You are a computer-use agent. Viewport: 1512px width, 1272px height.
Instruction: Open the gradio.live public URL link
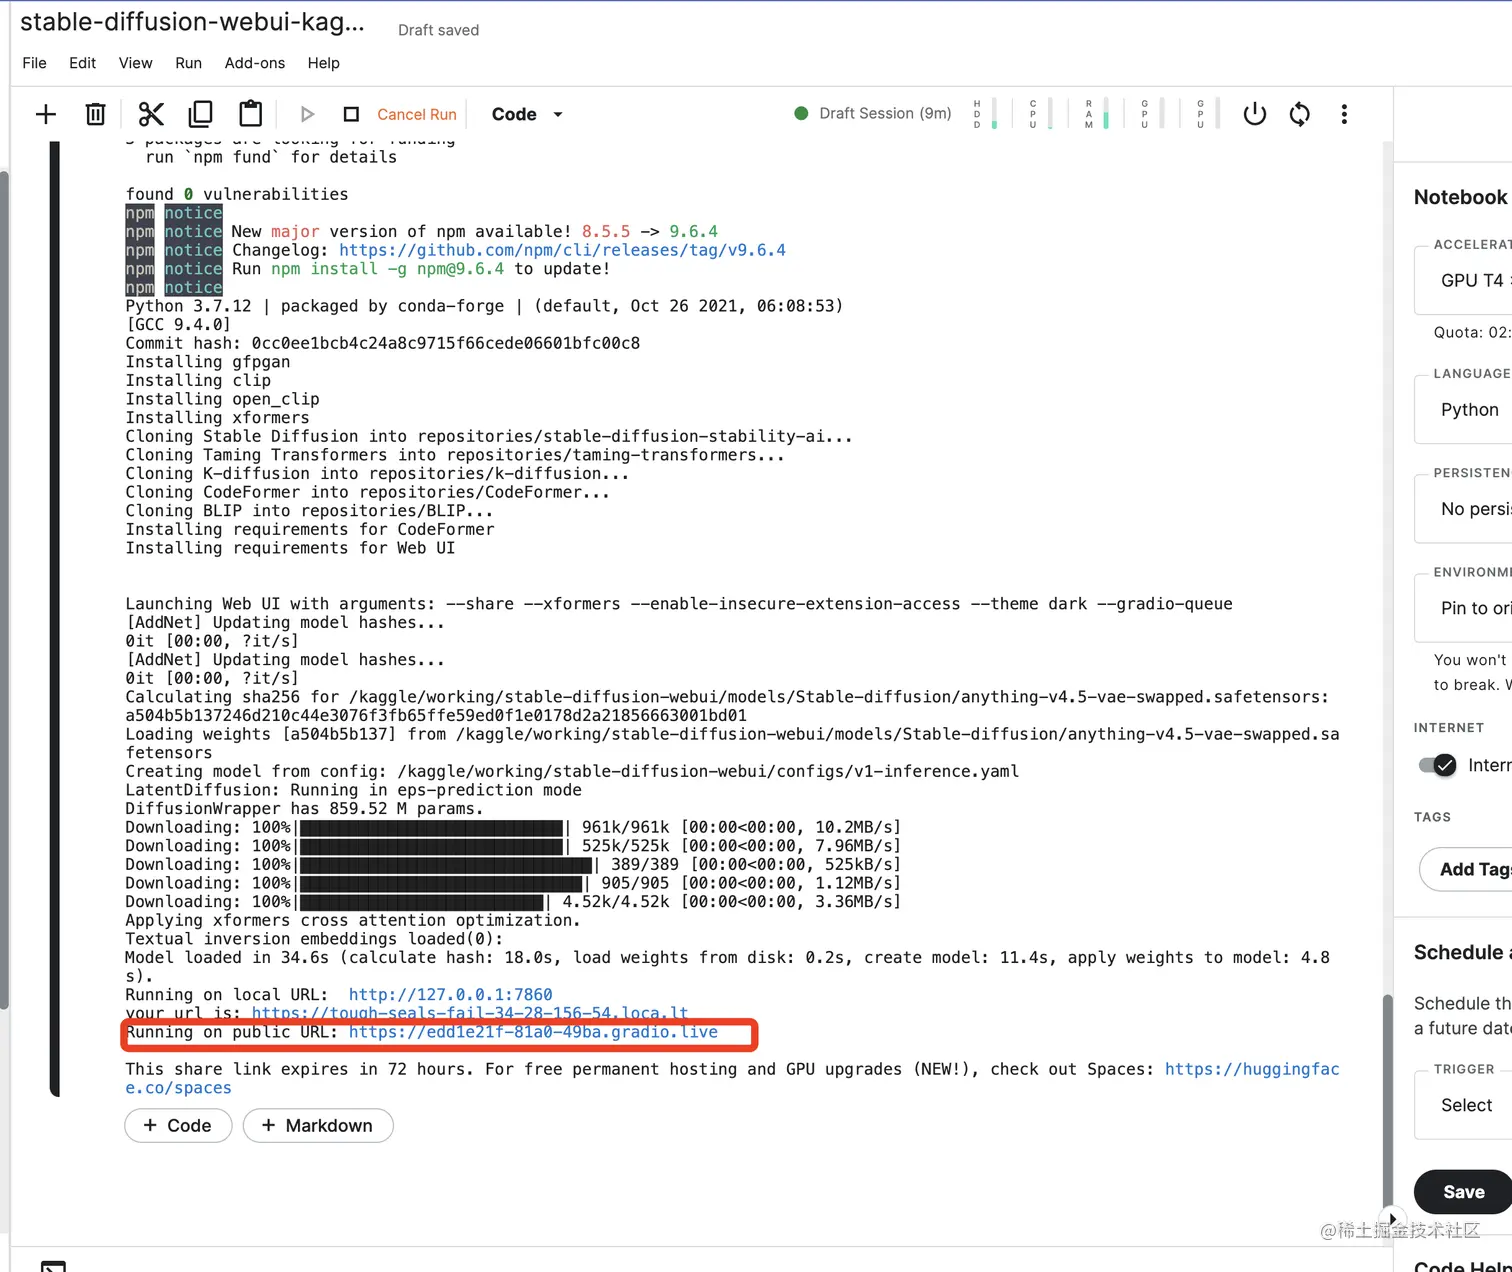533,1032
